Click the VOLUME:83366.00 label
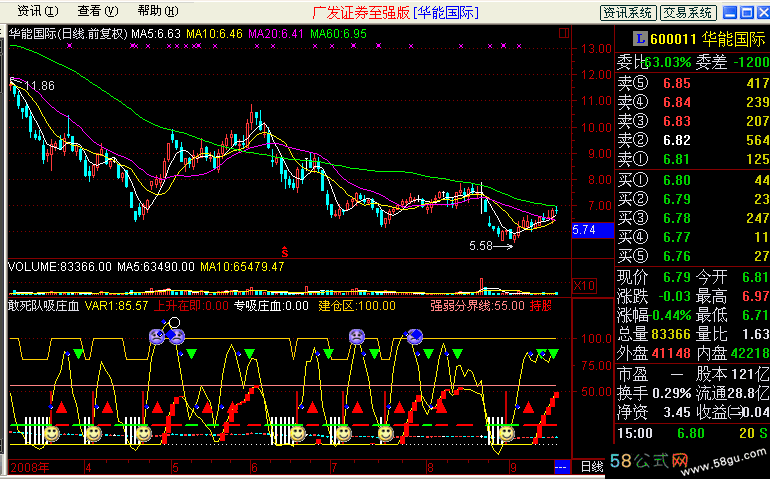 tap(60, 267)
